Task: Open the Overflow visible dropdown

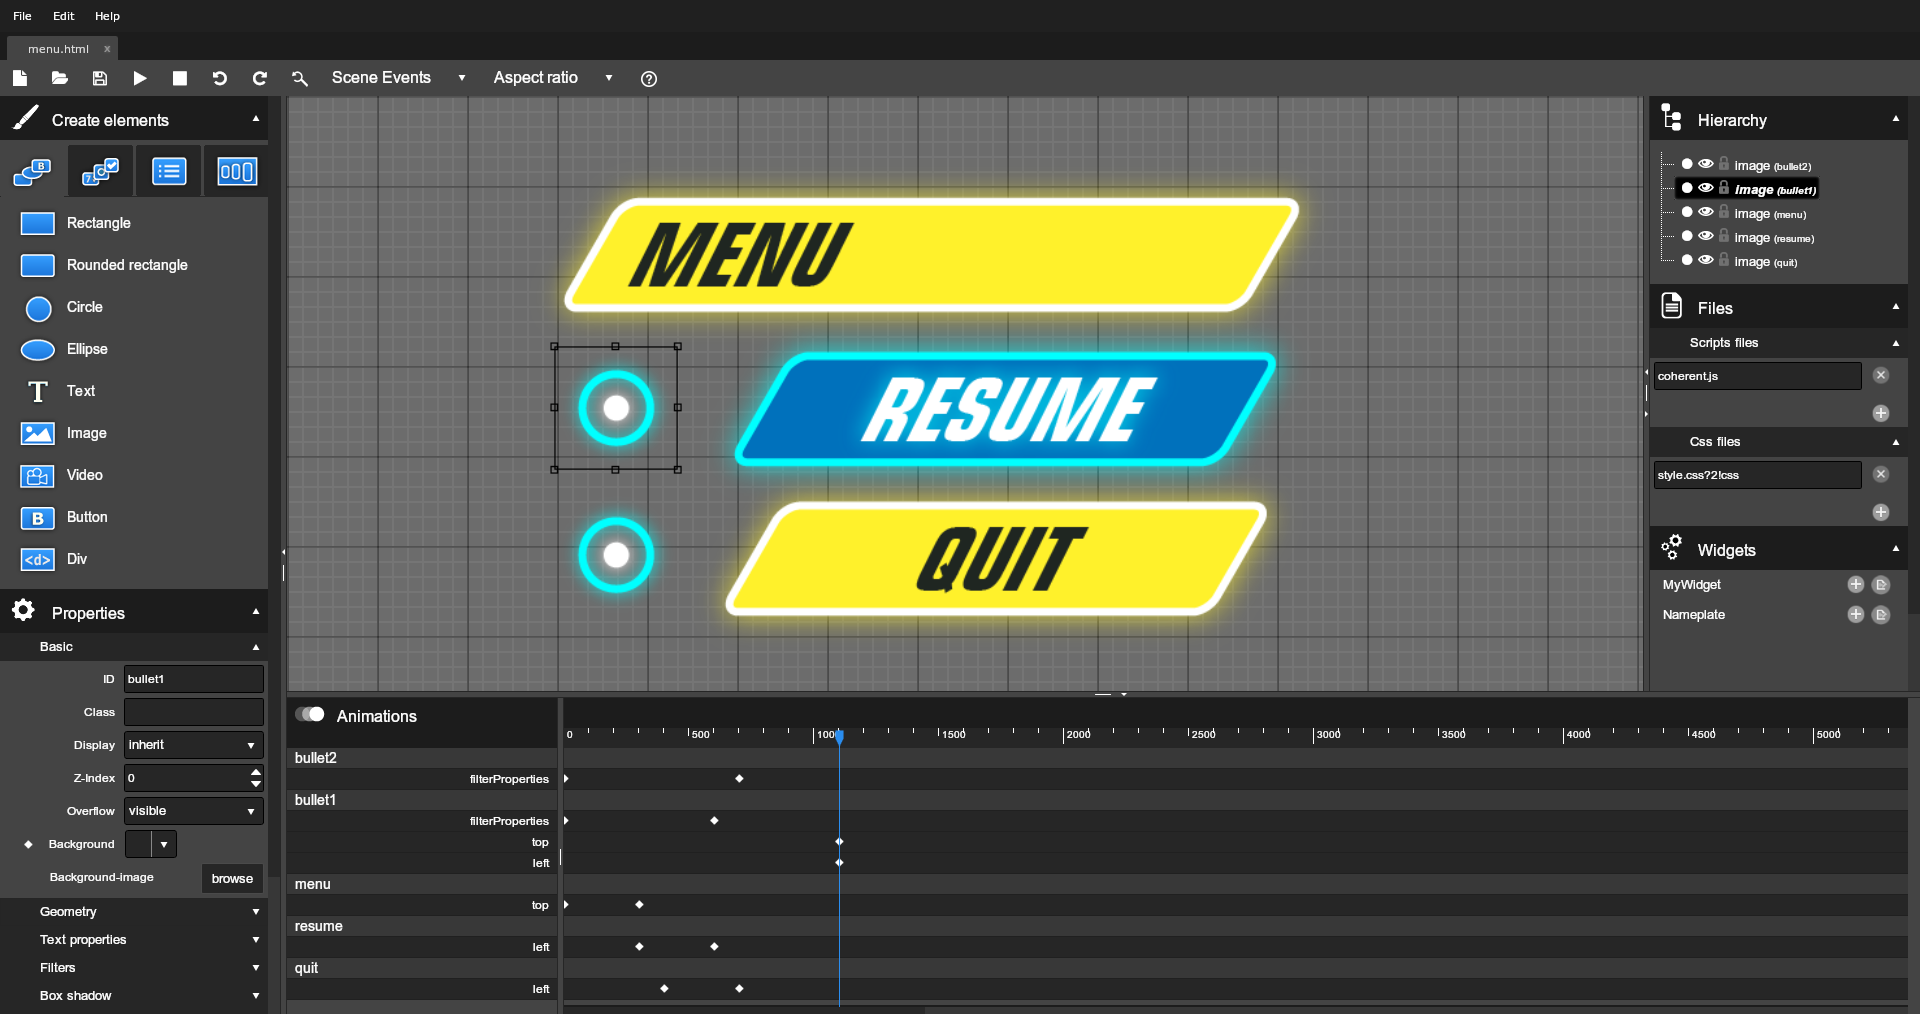Action: pos(193,811)
